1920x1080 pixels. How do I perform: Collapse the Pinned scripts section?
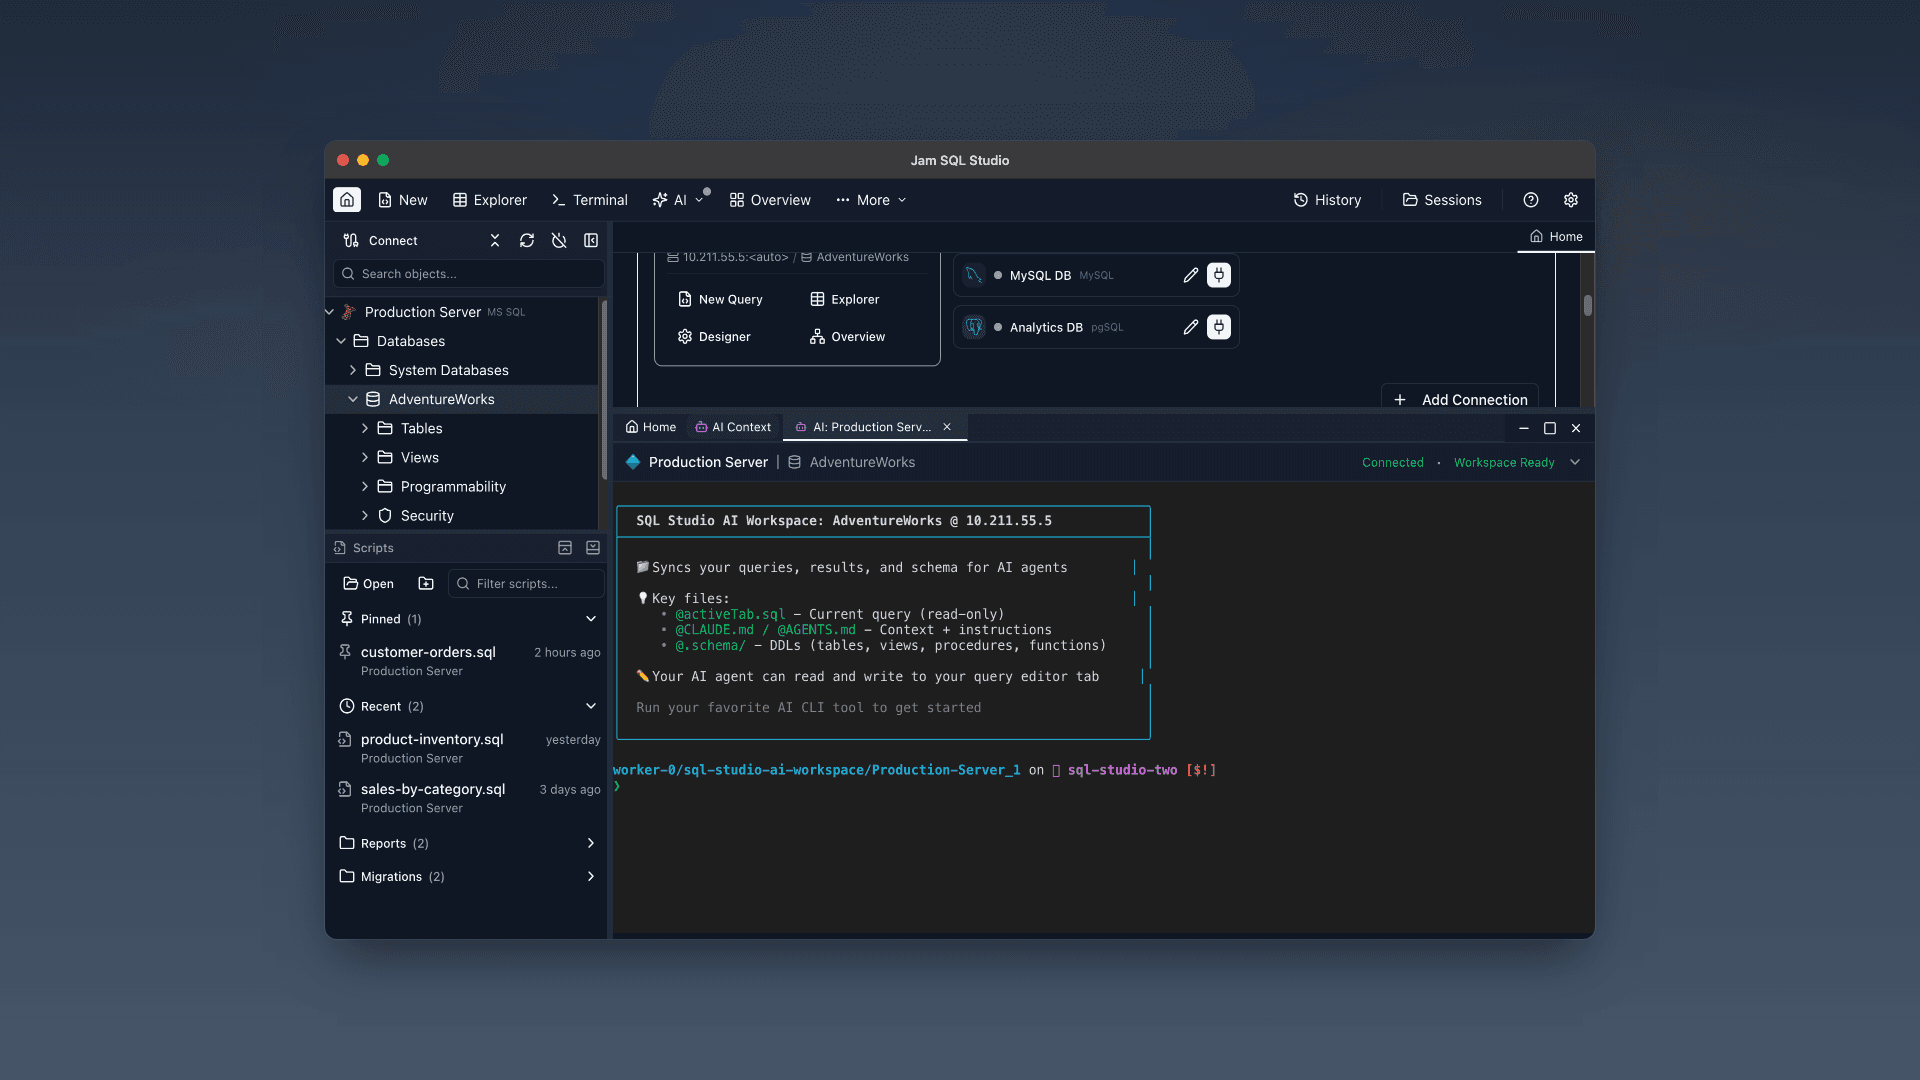pyautogui.click(x=591, y=618)
